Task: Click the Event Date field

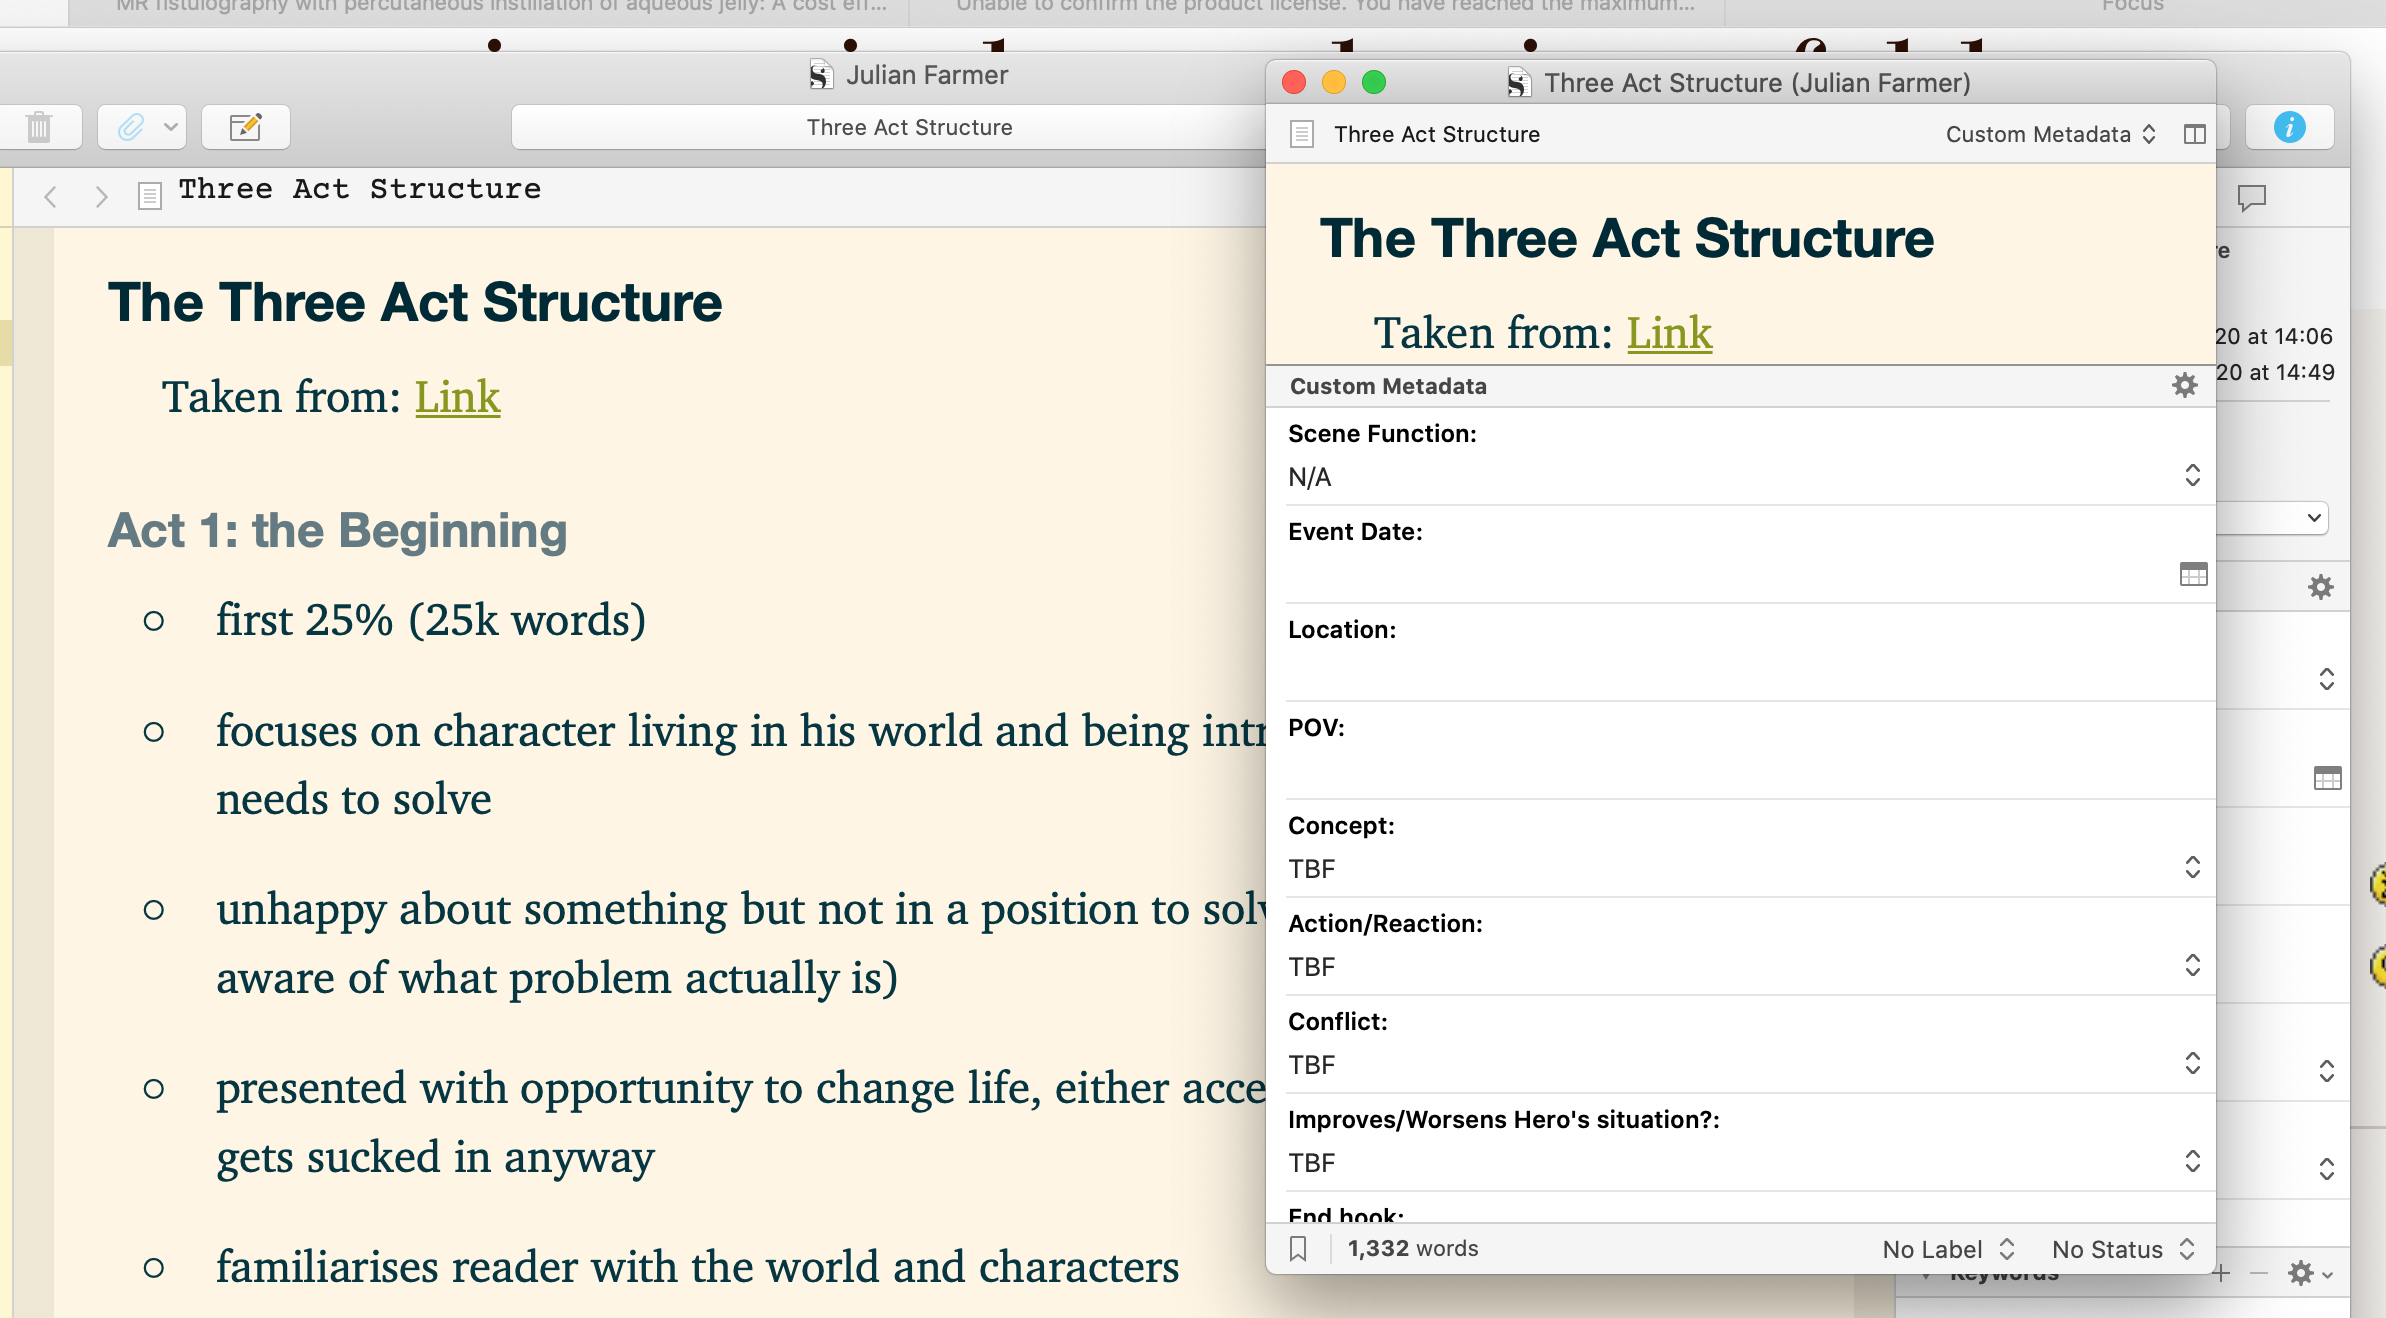Action: (x=1730, y=574)
